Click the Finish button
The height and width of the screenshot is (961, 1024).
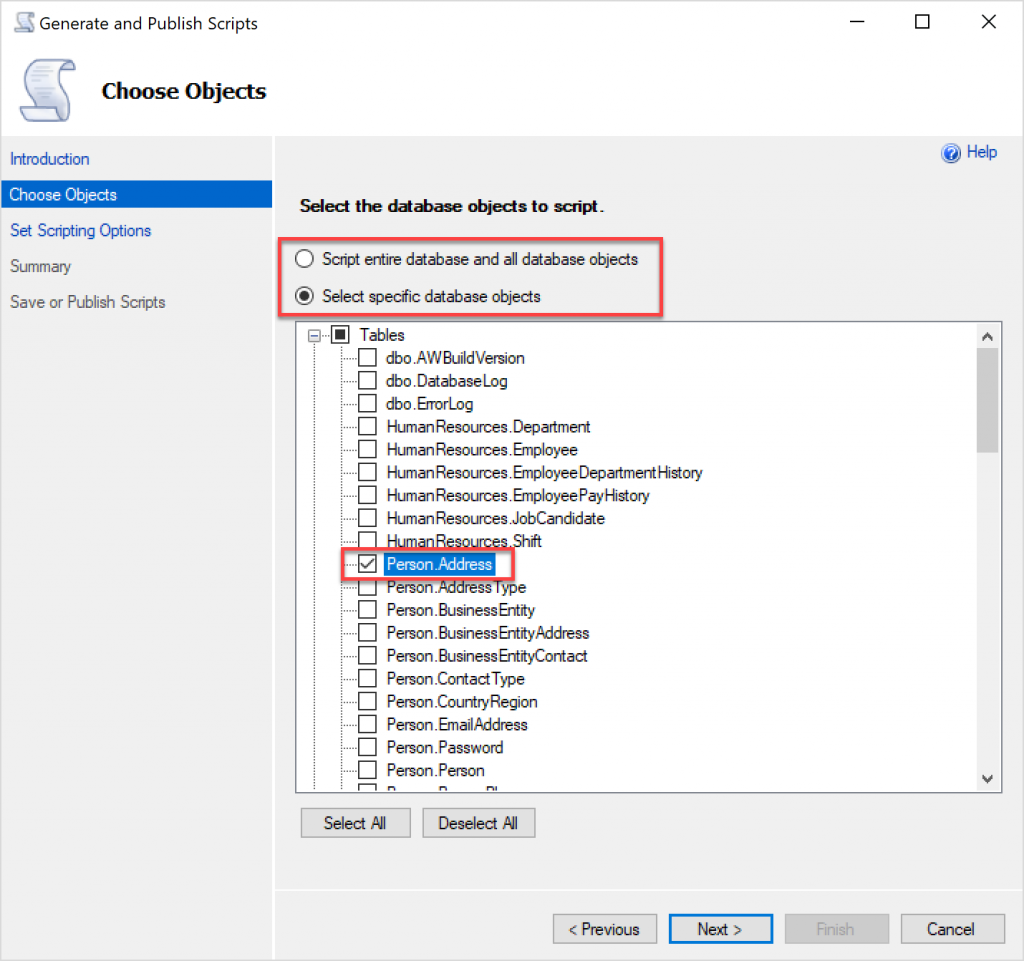(x=836, y=928)
